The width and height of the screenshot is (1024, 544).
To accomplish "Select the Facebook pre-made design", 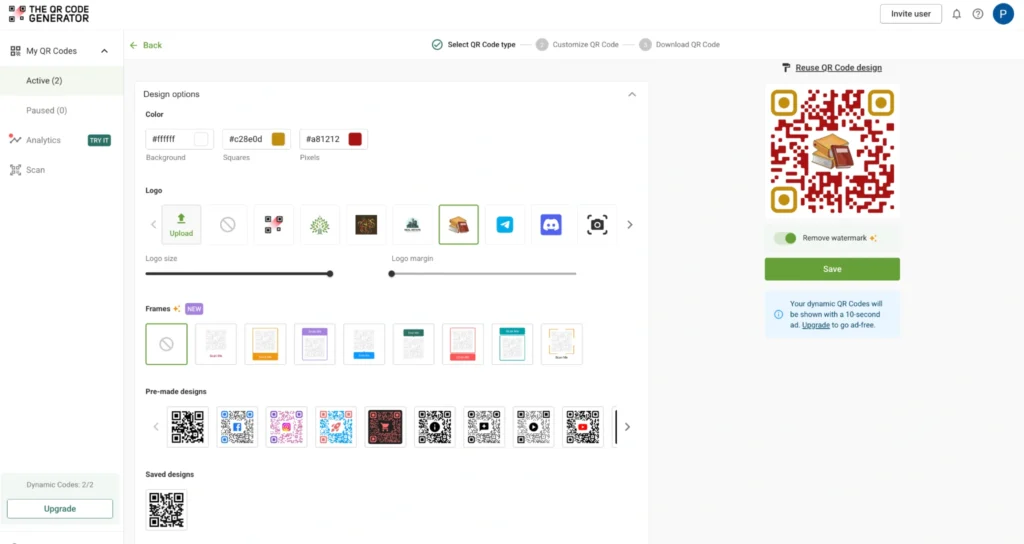I will coord(237,427).
